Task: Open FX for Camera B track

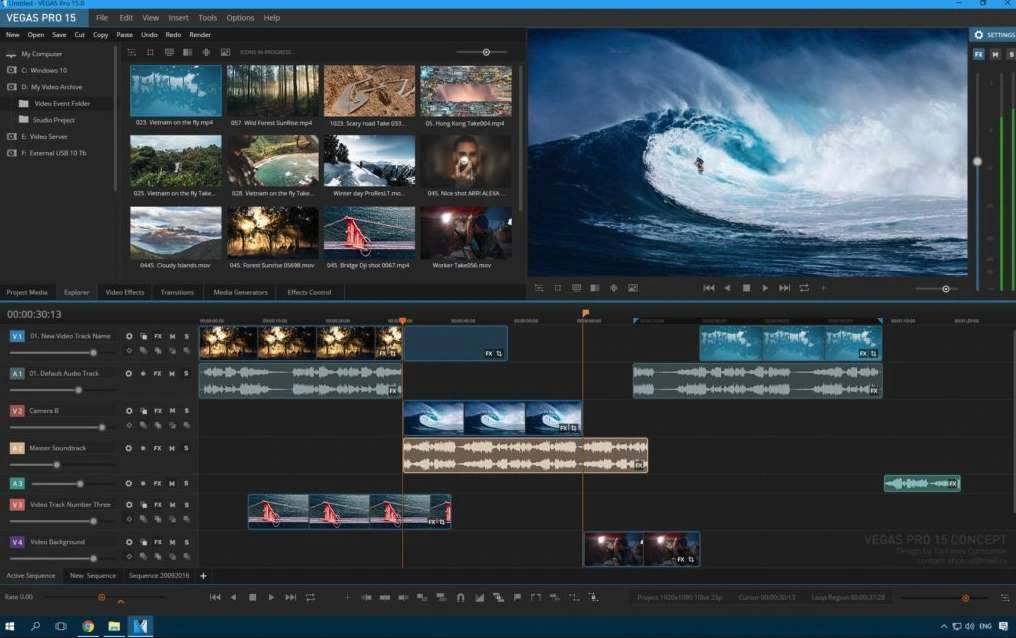Action: [157, 411]
